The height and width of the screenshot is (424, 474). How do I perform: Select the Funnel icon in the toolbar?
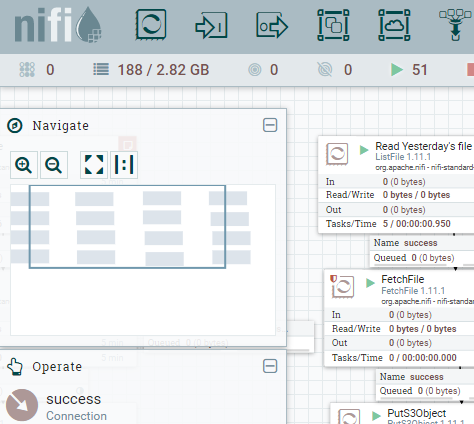(456, 25)
